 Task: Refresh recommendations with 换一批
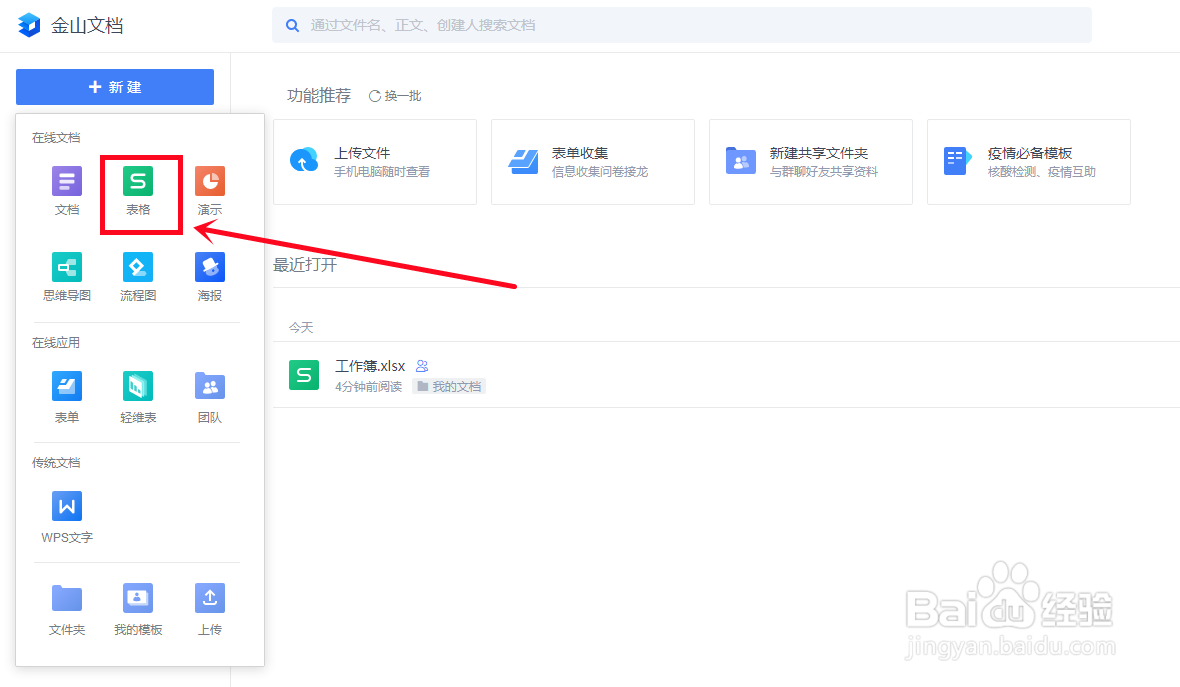395,96
